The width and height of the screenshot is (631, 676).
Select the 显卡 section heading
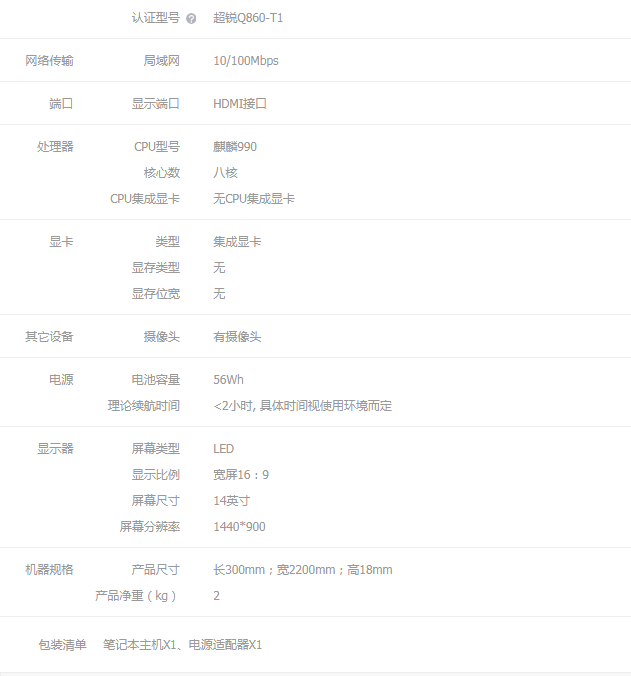(61, 242)
